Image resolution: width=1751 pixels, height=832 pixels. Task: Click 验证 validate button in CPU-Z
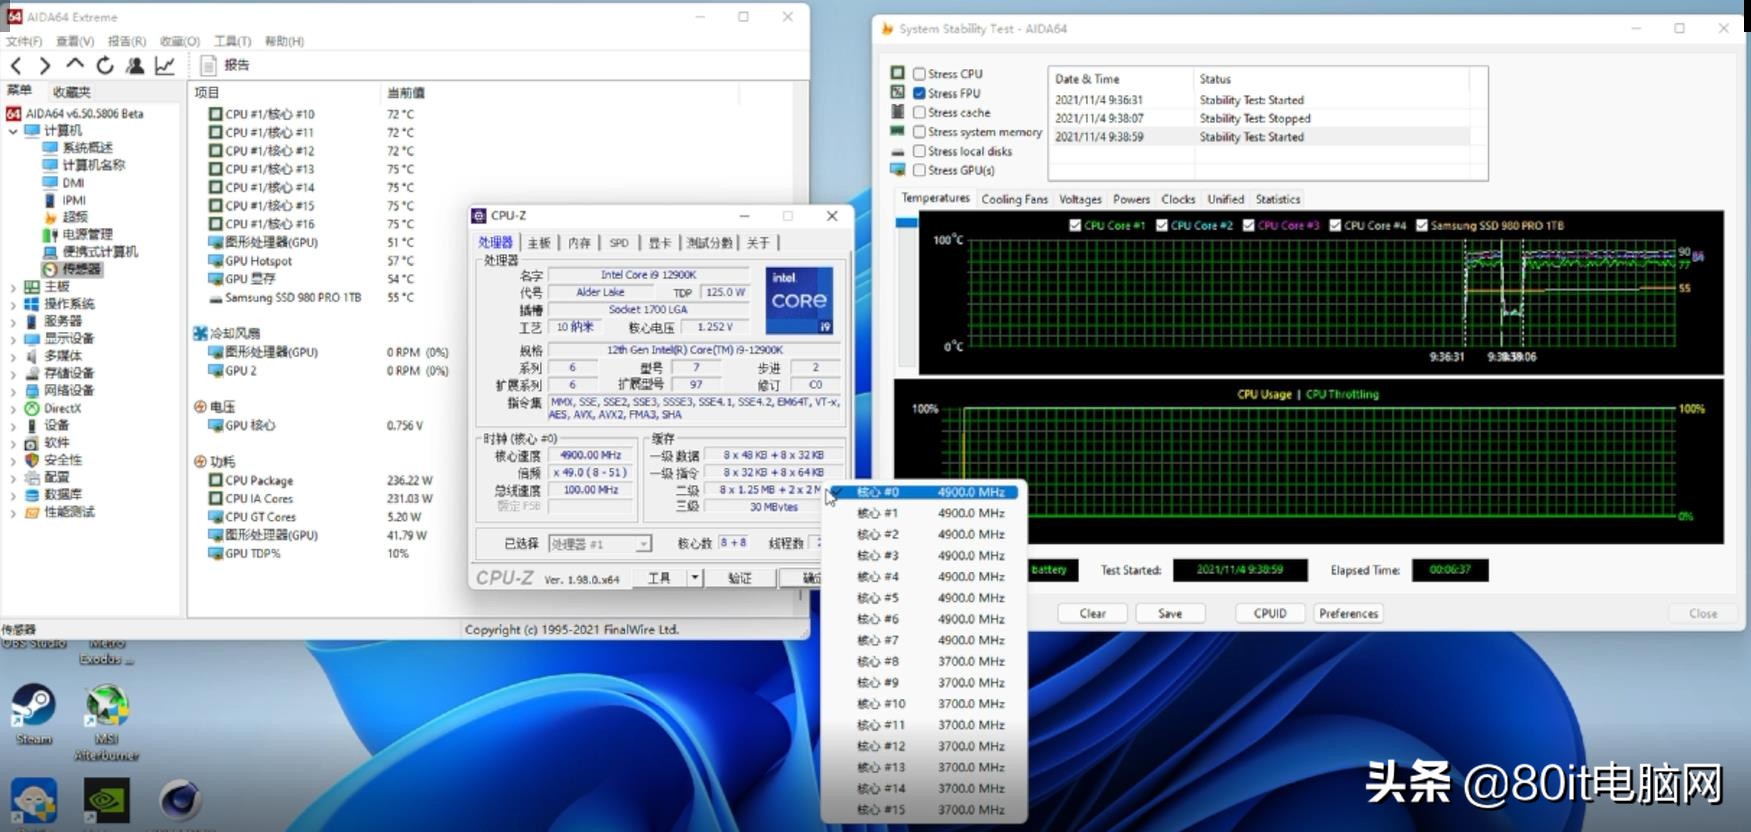pos(739,578)
